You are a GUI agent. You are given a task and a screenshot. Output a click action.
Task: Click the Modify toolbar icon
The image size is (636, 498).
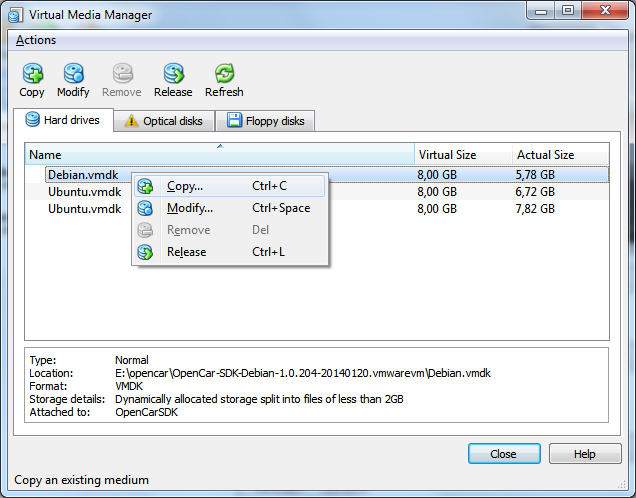pyautogui.click(x=73, y=73)
